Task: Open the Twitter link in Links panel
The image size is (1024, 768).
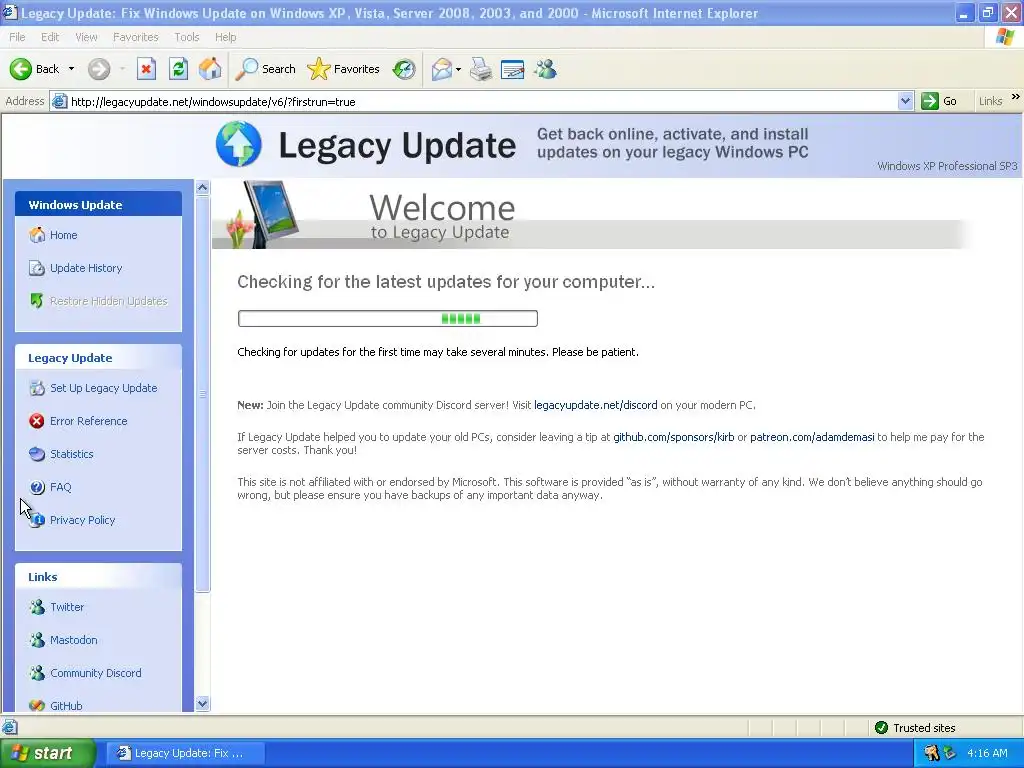Action: 67,607
